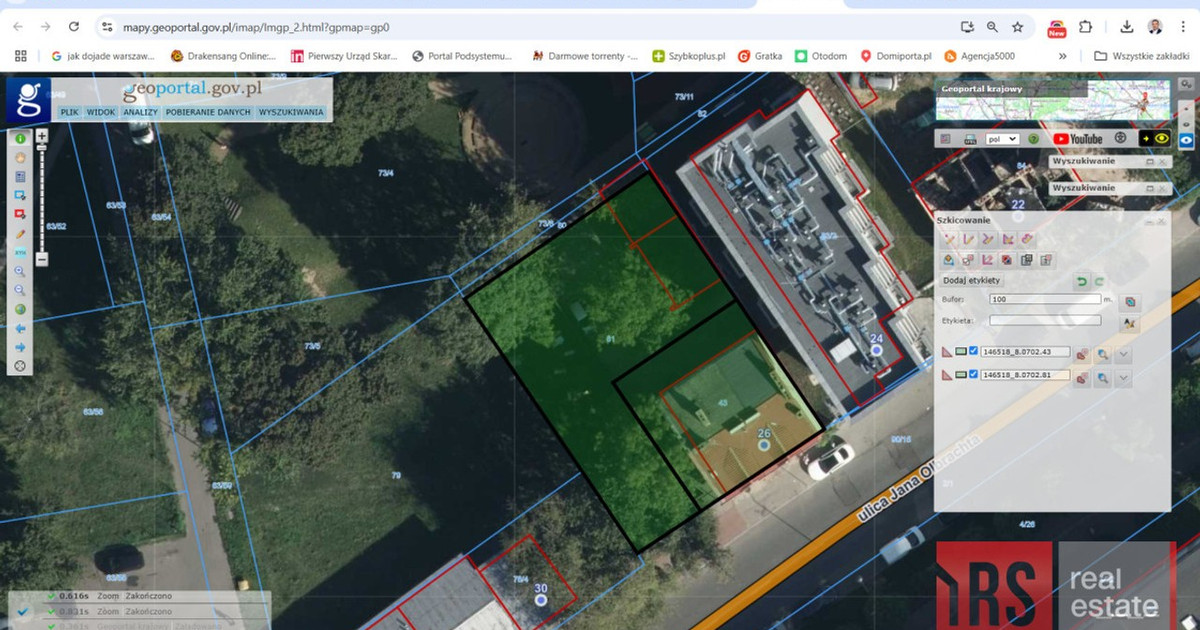
Task: Click the pencil drawing tool in the left toolbar
Action: [20, 233]
